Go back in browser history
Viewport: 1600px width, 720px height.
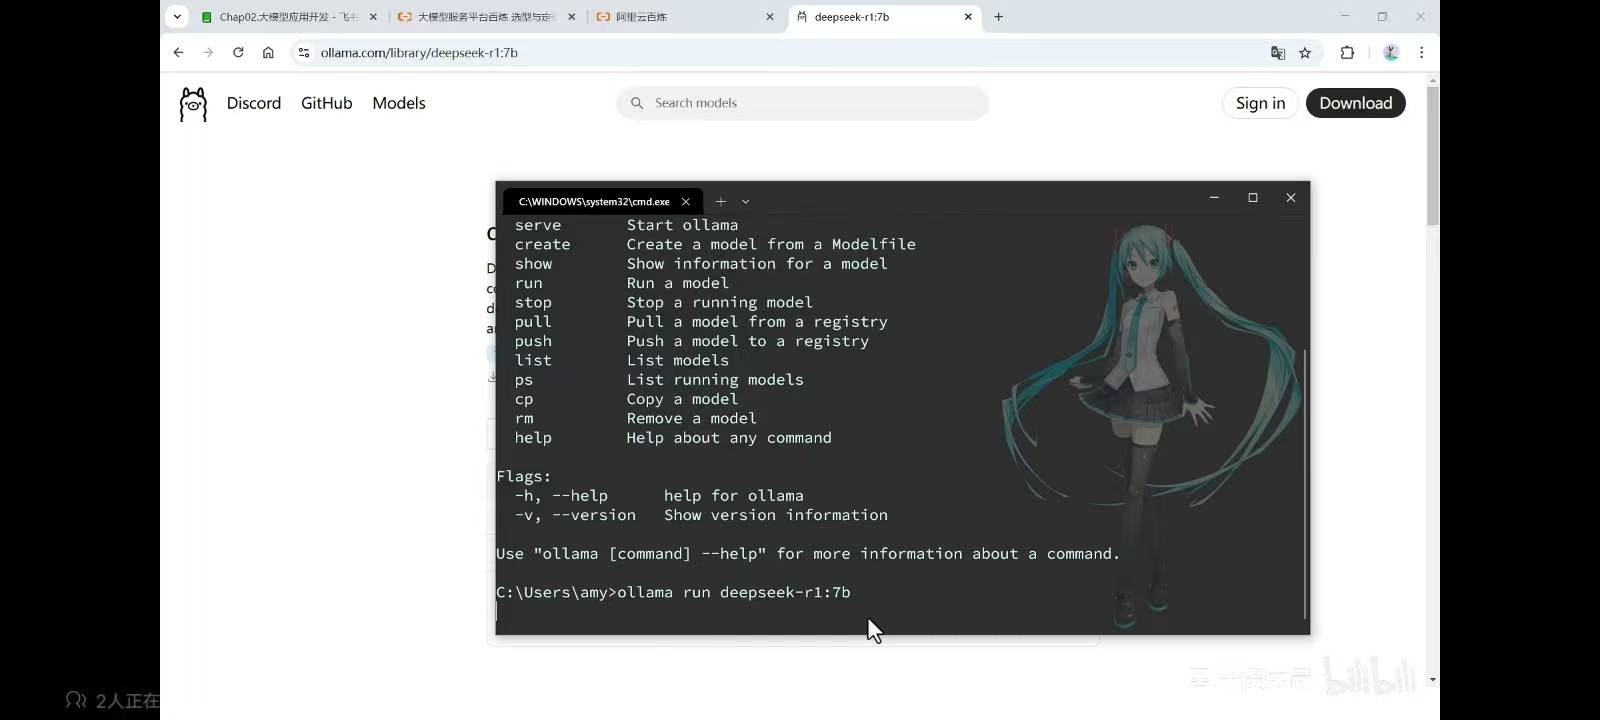tap(178, 53)
